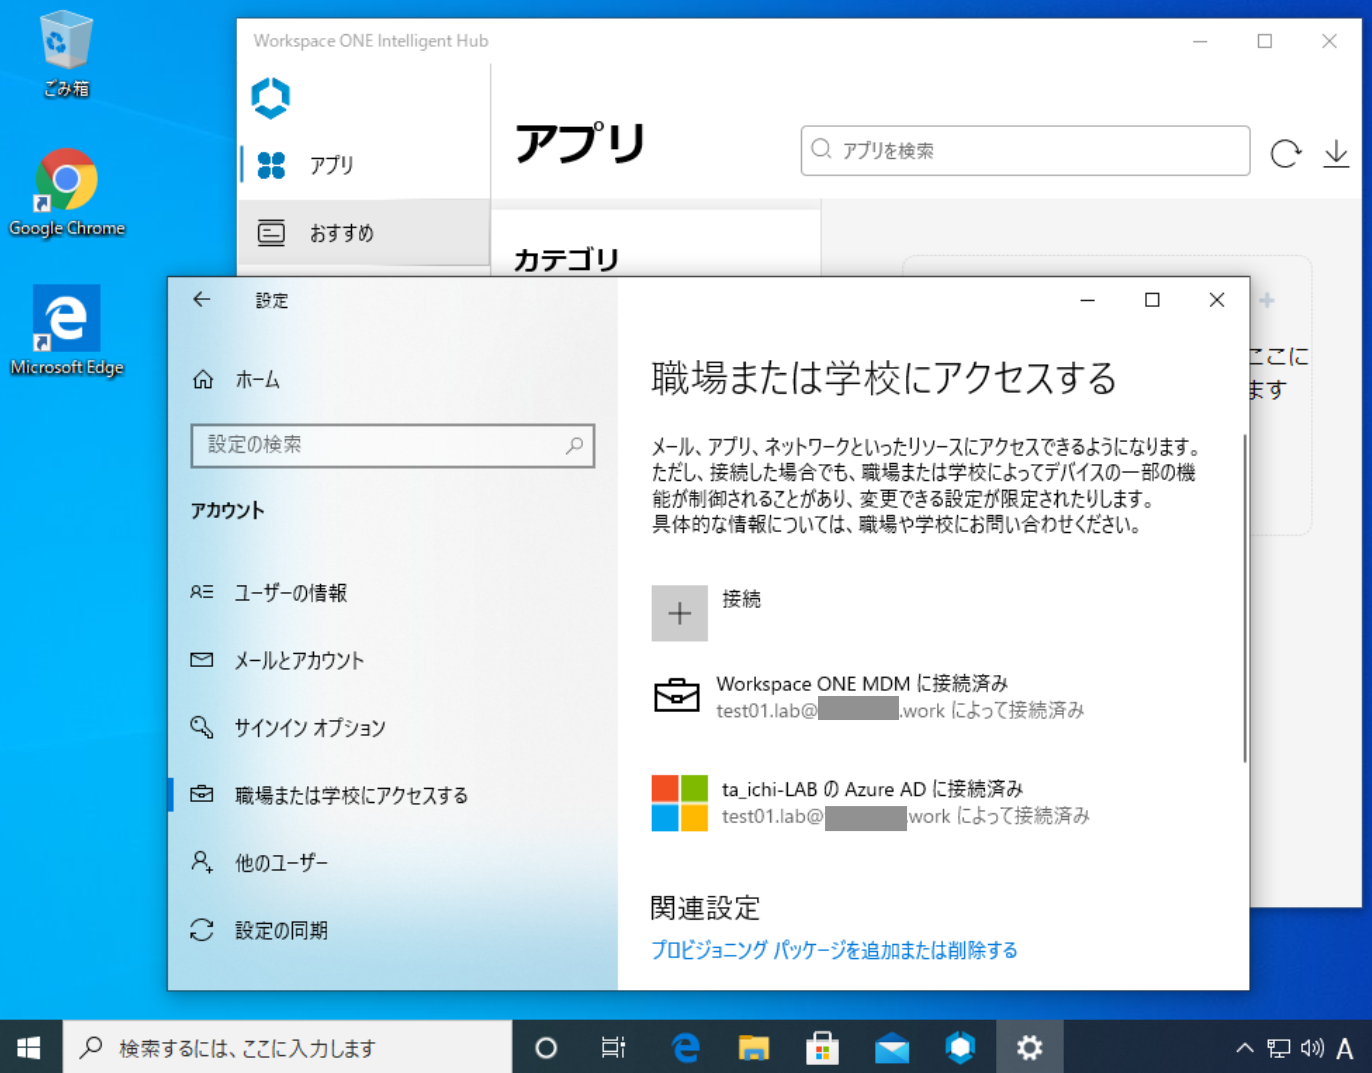The width and height of the screenshot is (1372, 1073).
Task: Click the Workspace ONE logo atop the sidebar
Action: coord(270,97)
